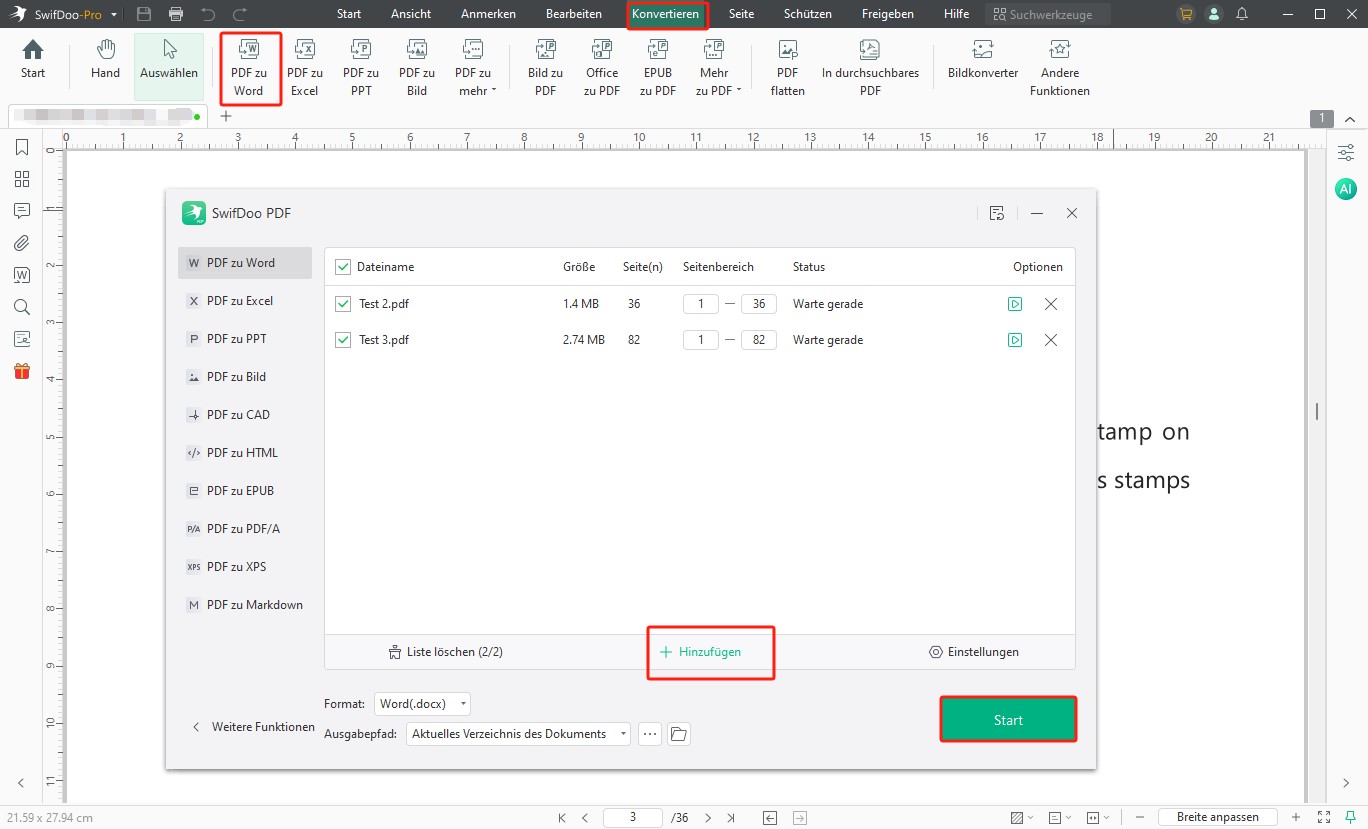Toggle the Dateiname select-all checkbox
This screenshot has height=829, width=1368.
click(x=343, y=267)
